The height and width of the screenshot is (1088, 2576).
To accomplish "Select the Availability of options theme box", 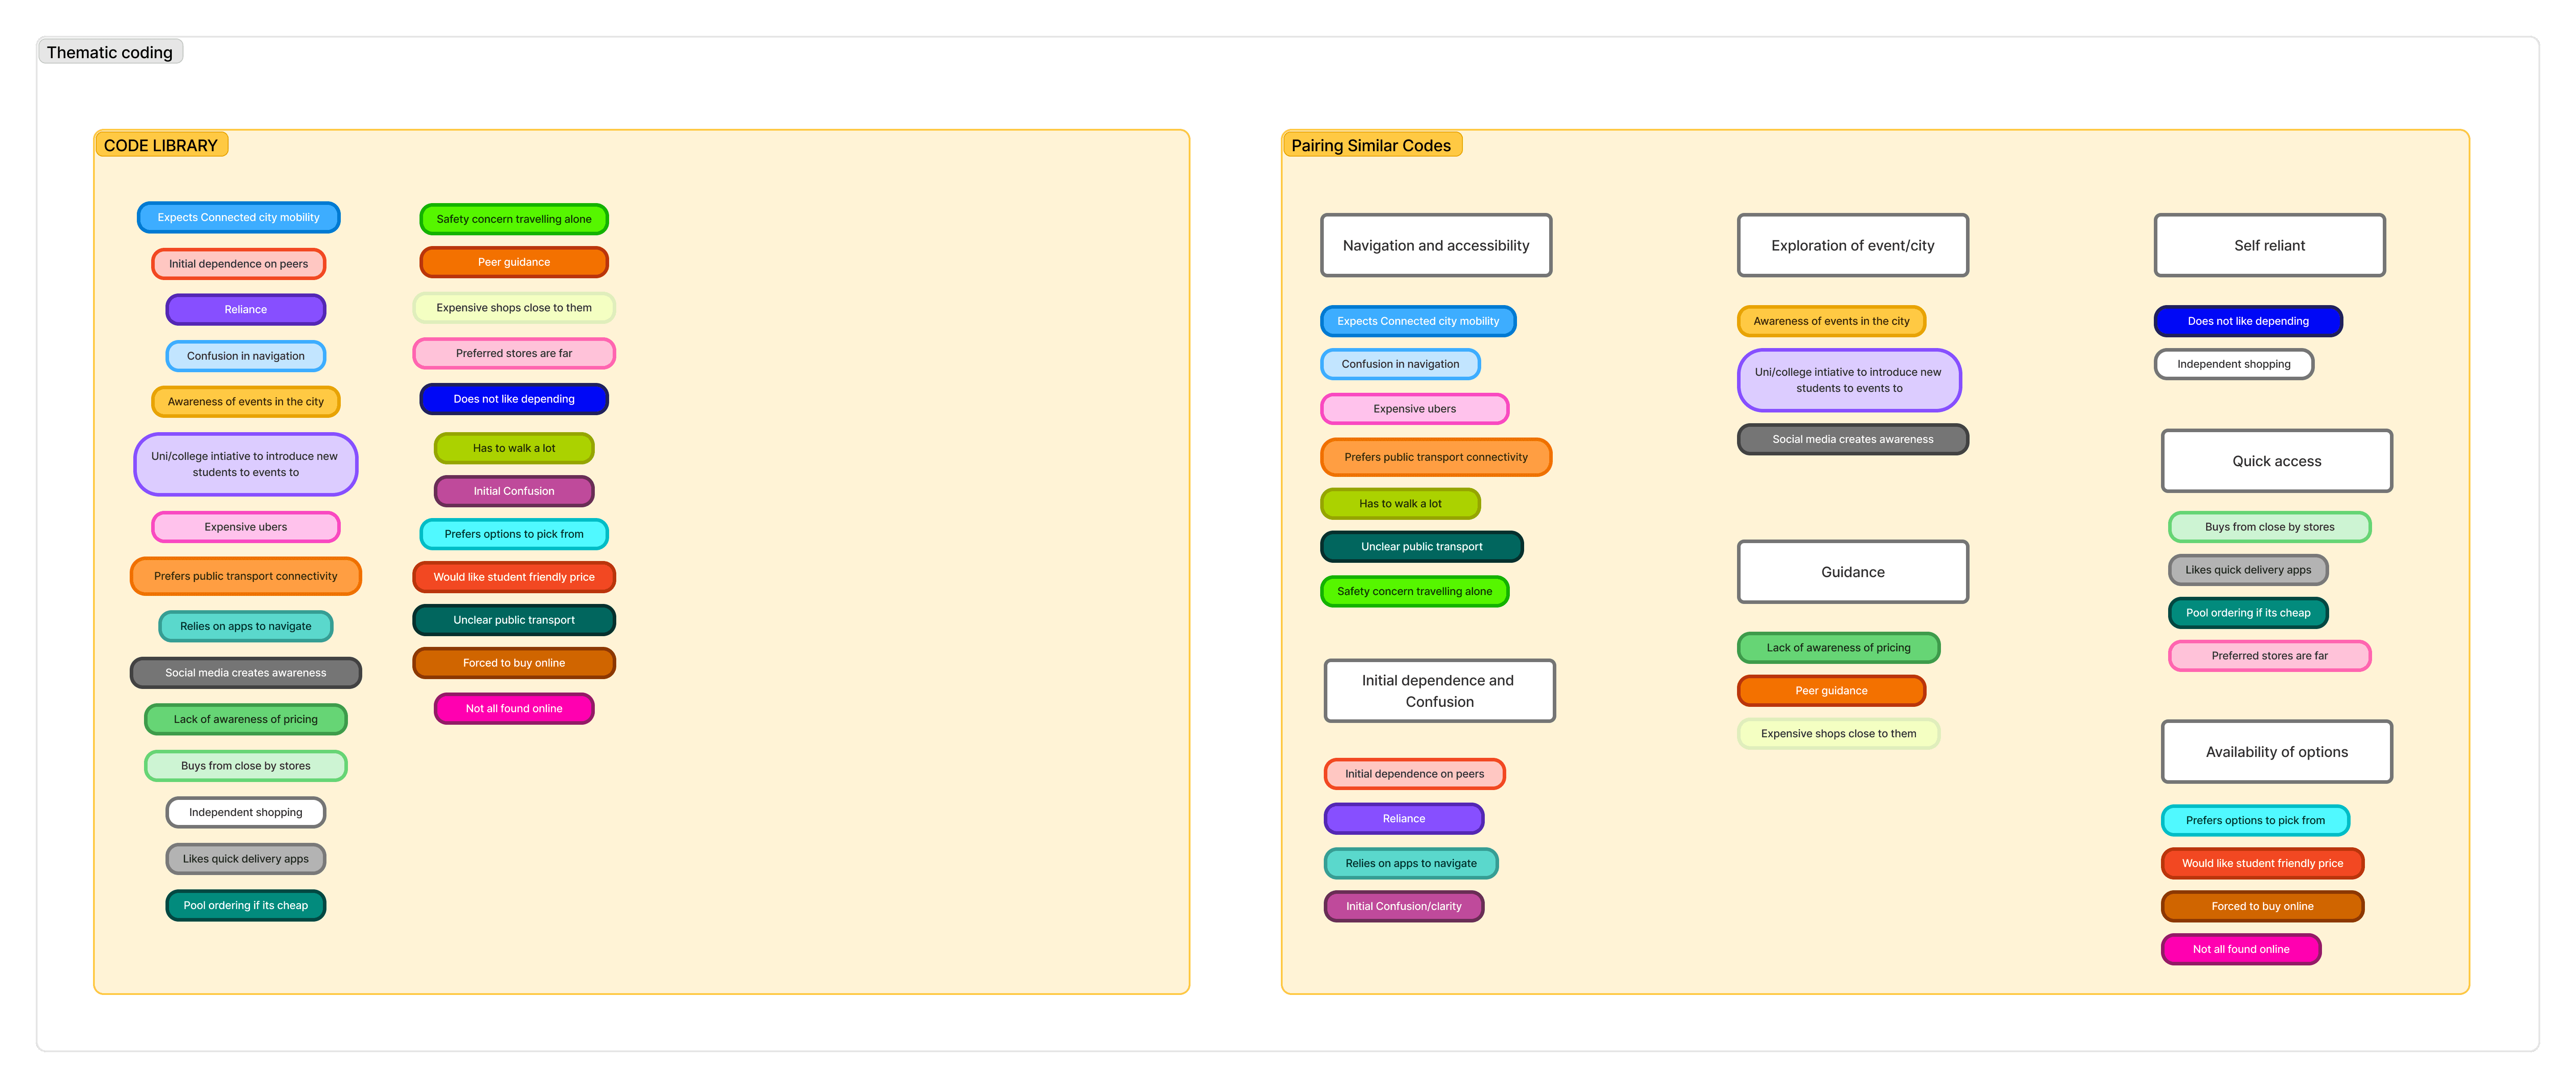I will click(x=2276, y=752).
